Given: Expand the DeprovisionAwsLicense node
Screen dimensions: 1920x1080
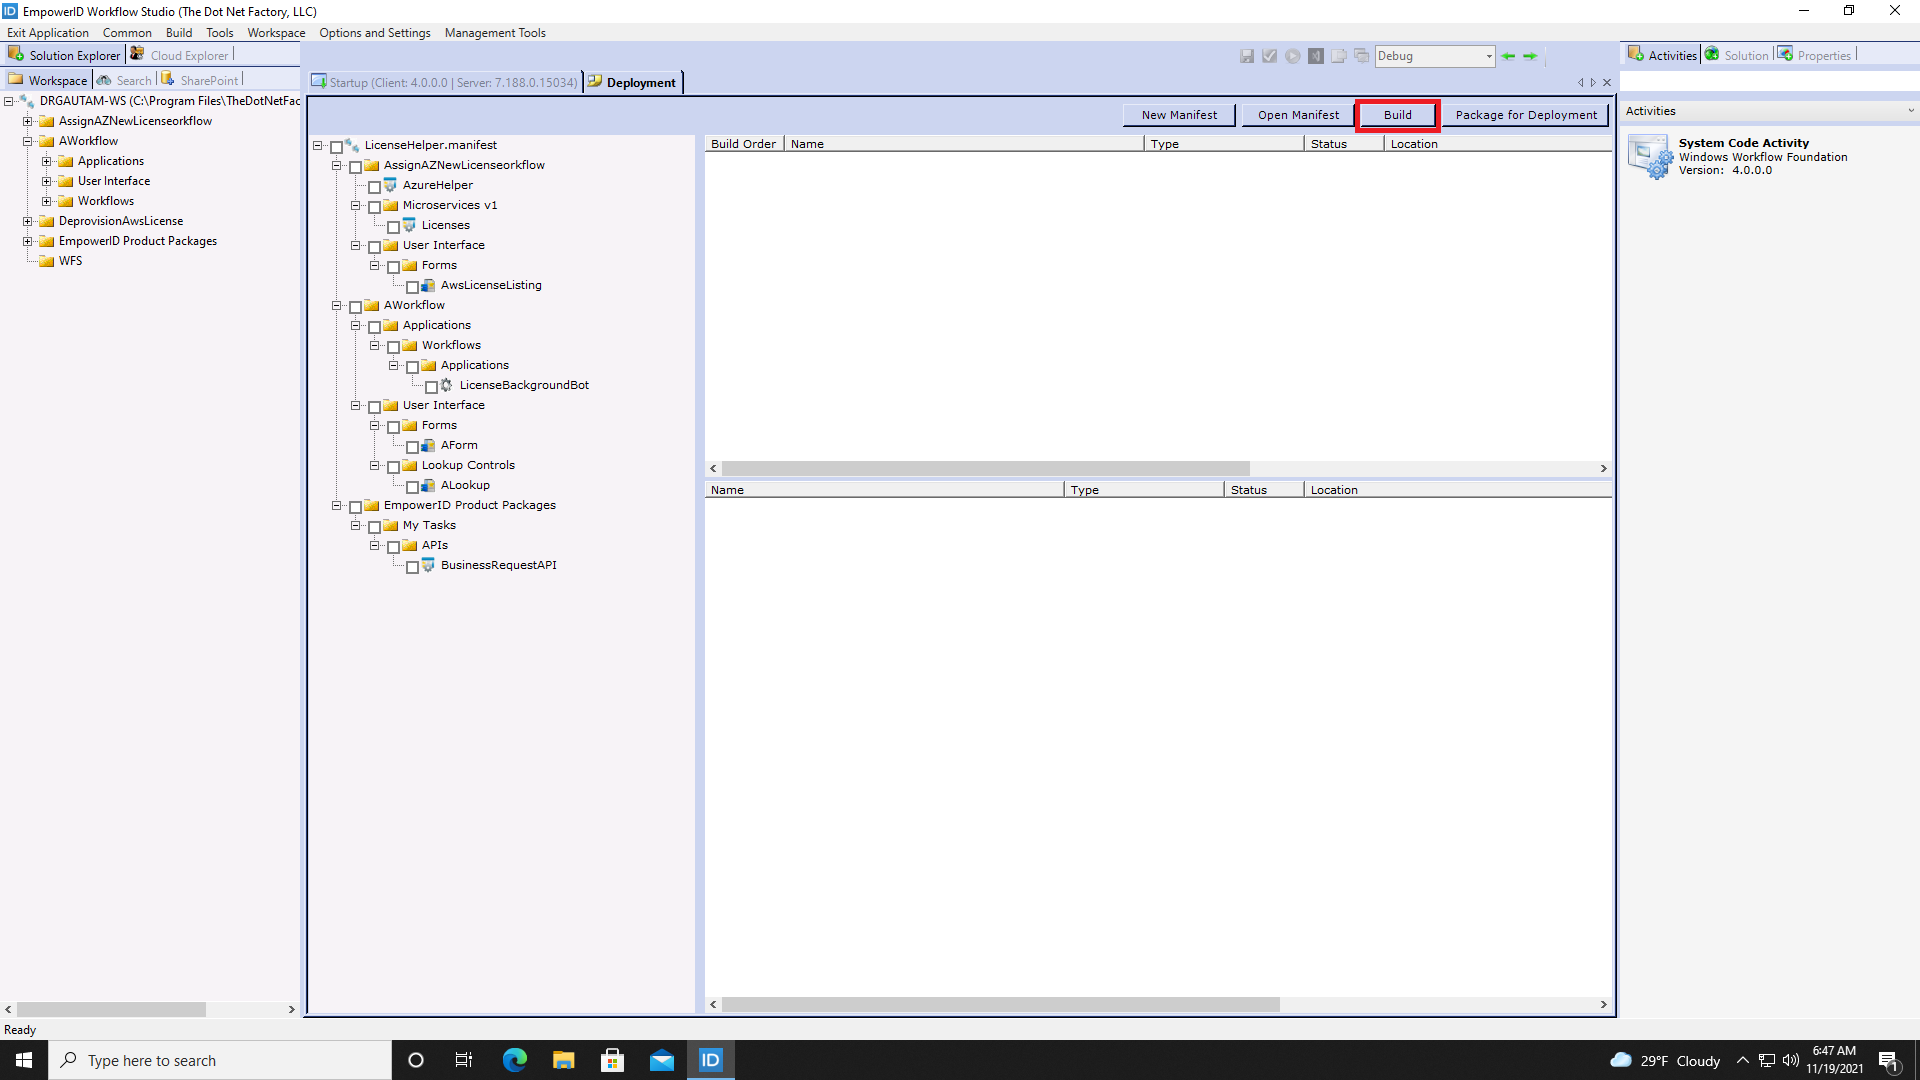Looking at the screenshot, I should click(x=27, y=220).
